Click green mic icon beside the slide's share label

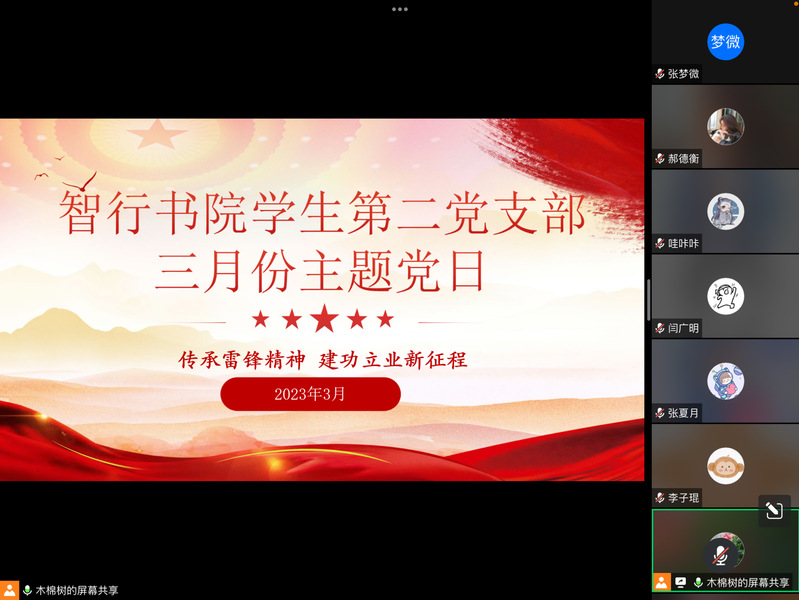(28, 590)
